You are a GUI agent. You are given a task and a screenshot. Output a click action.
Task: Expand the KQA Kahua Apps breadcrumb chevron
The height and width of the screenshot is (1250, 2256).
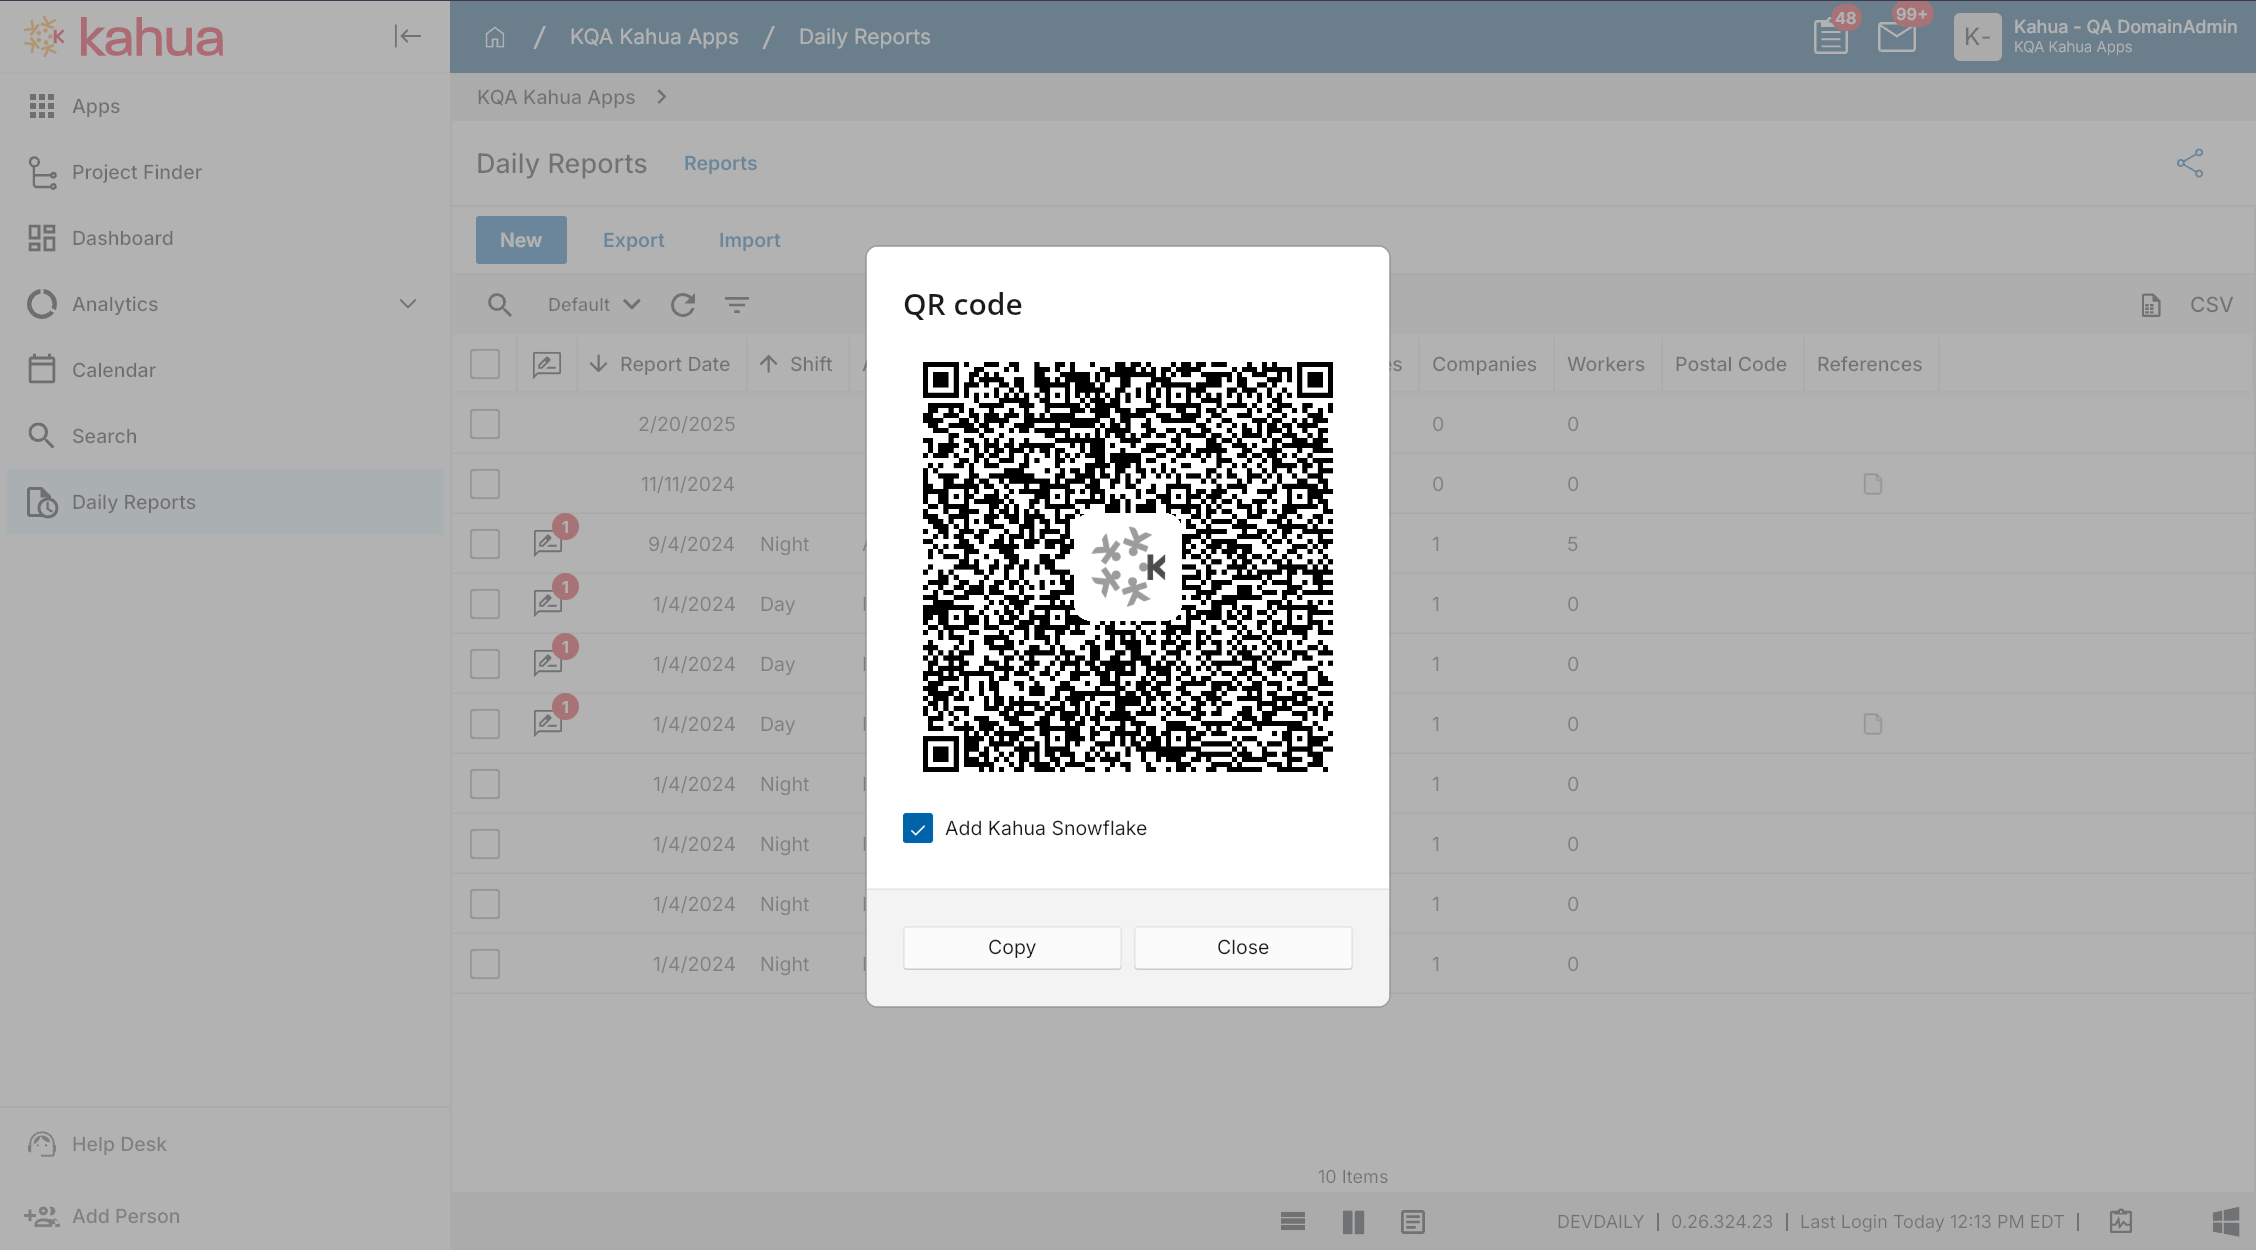(661, 97)
